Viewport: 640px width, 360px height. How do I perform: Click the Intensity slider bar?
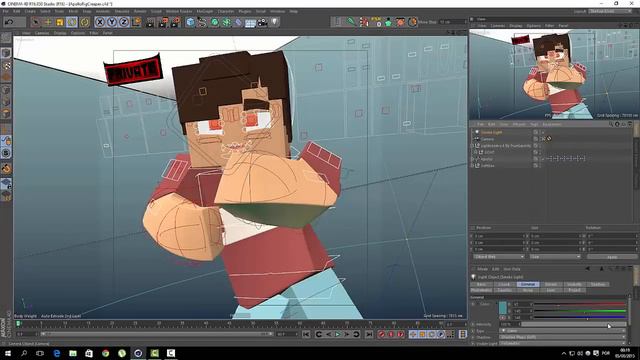tap(573, 324)
